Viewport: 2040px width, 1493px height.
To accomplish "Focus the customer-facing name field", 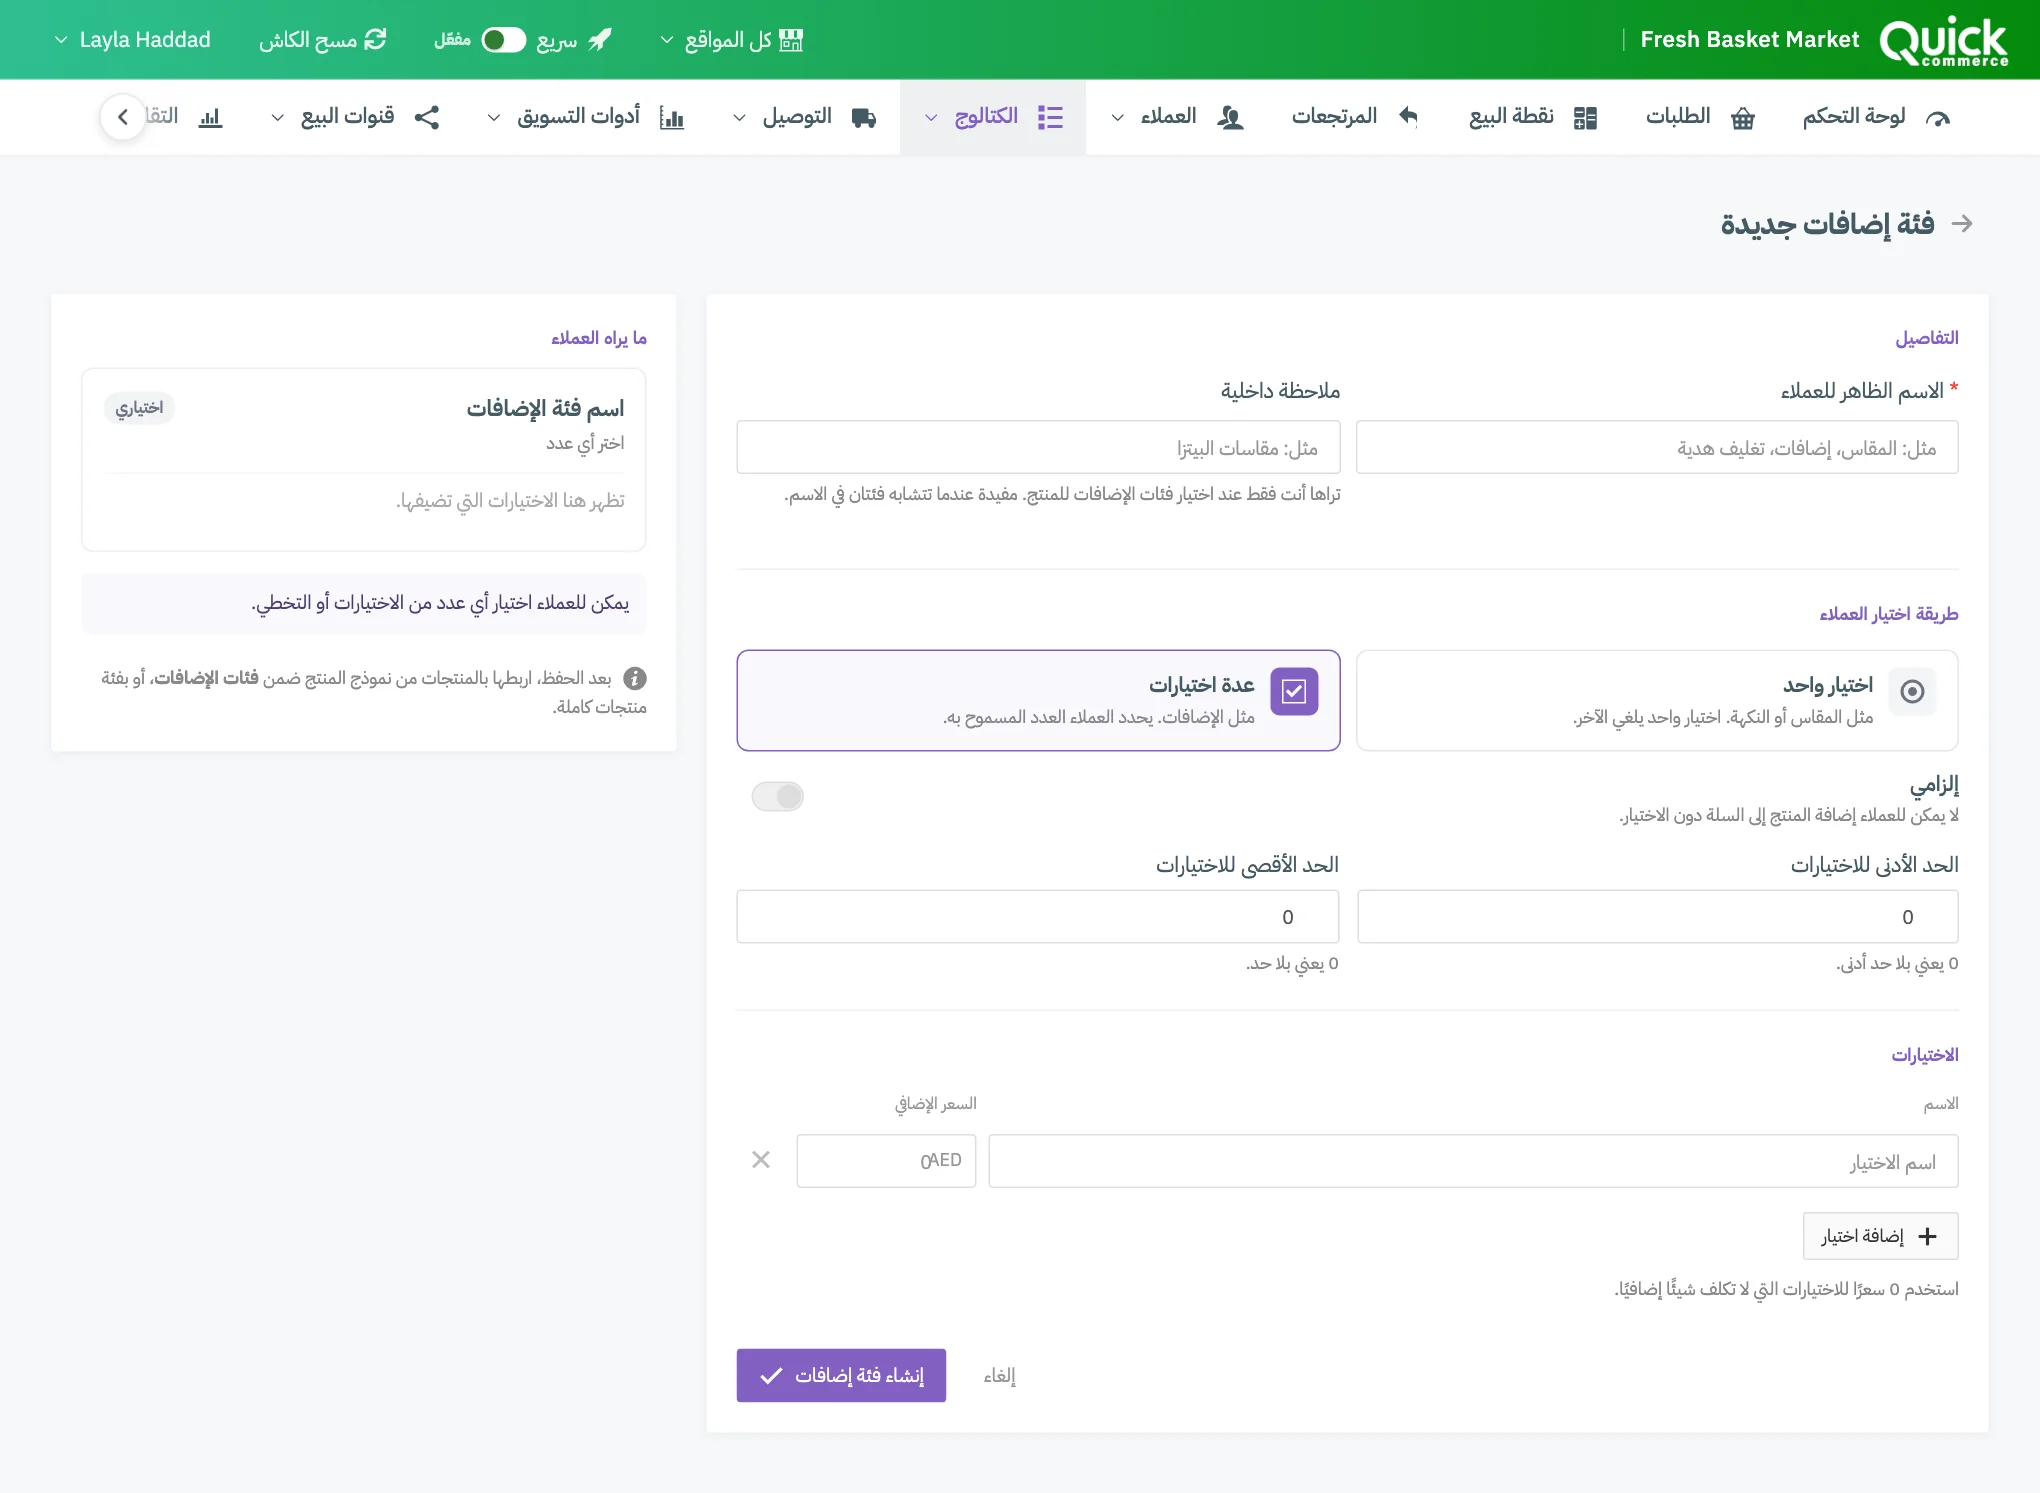I will click(x=1656, y=448).
